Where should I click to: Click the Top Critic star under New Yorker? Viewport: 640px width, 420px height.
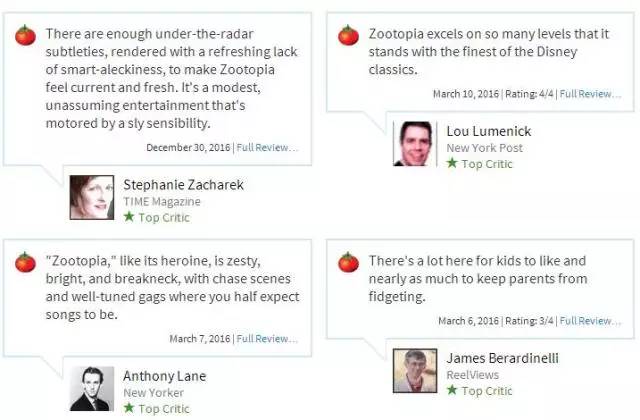128,409
